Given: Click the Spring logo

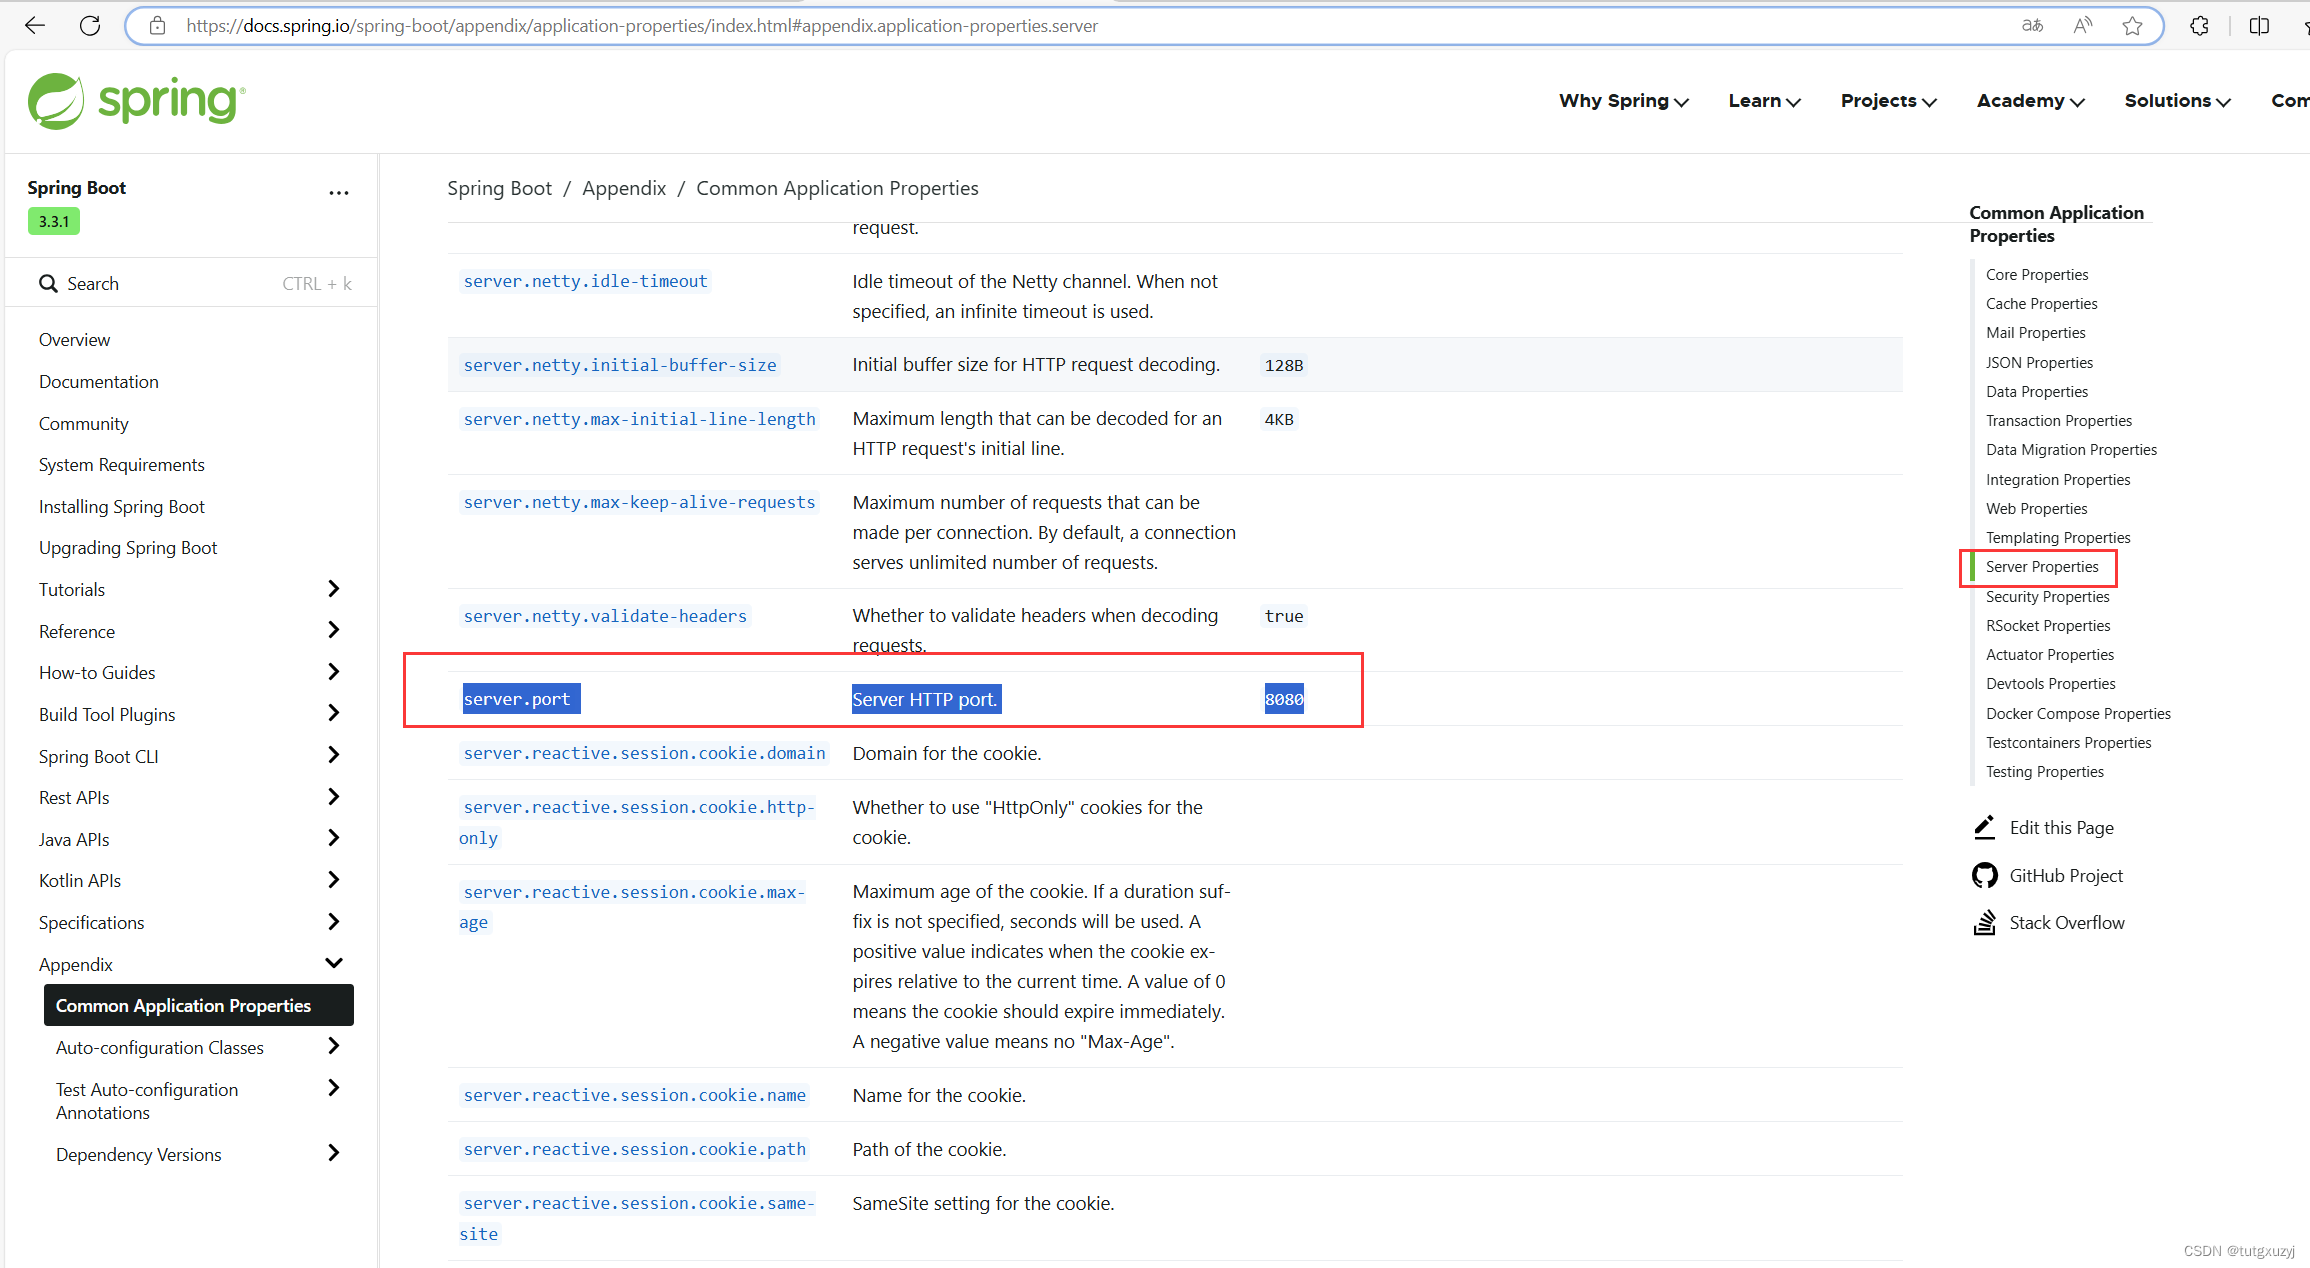Looking at the screenshot, I should pos(136,101).
